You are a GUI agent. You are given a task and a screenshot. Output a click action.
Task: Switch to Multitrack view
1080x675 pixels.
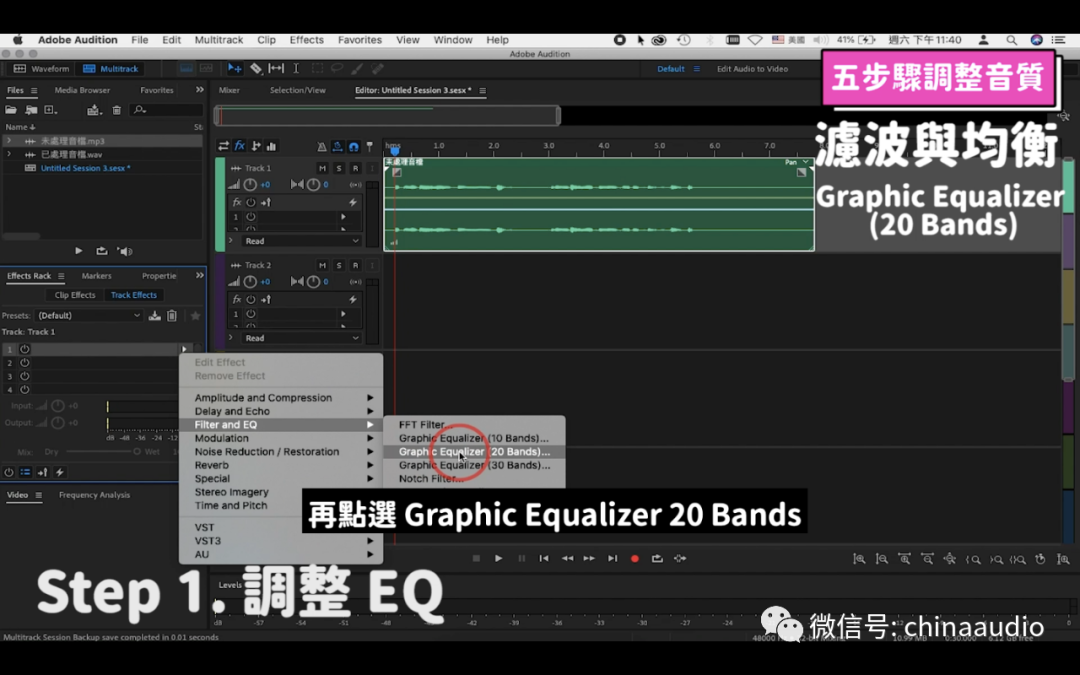click(111, 69)
